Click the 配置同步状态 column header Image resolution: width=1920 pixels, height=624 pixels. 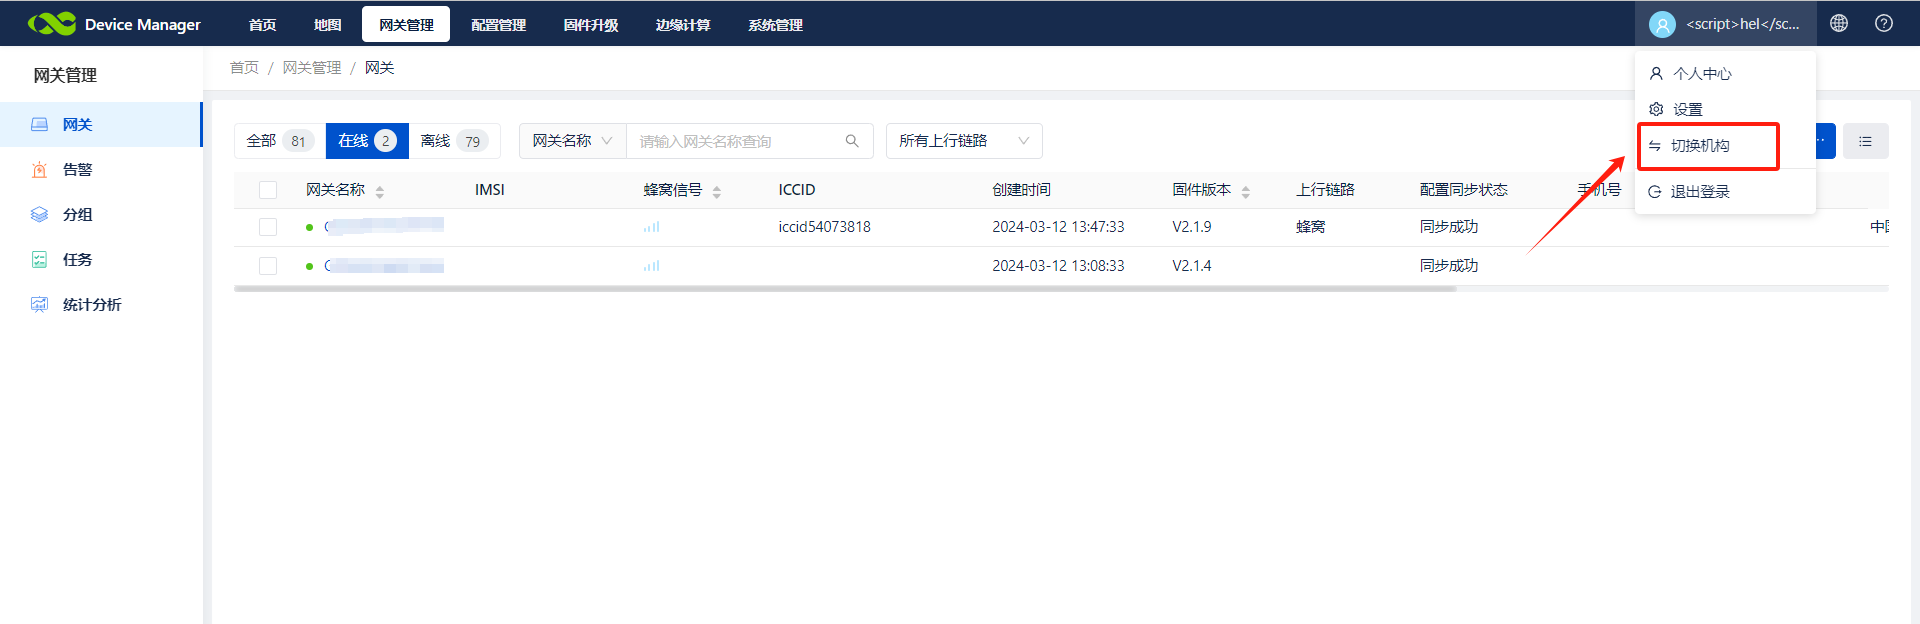[x=1463, y=190]
